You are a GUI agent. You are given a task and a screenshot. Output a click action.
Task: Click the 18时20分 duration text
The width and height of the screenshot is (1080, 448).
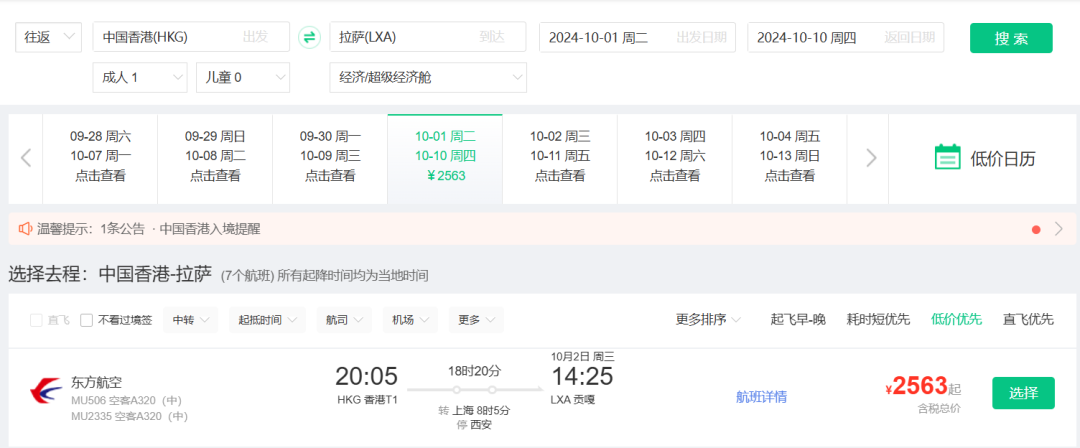pyautogui.click(x=474, y=371)
